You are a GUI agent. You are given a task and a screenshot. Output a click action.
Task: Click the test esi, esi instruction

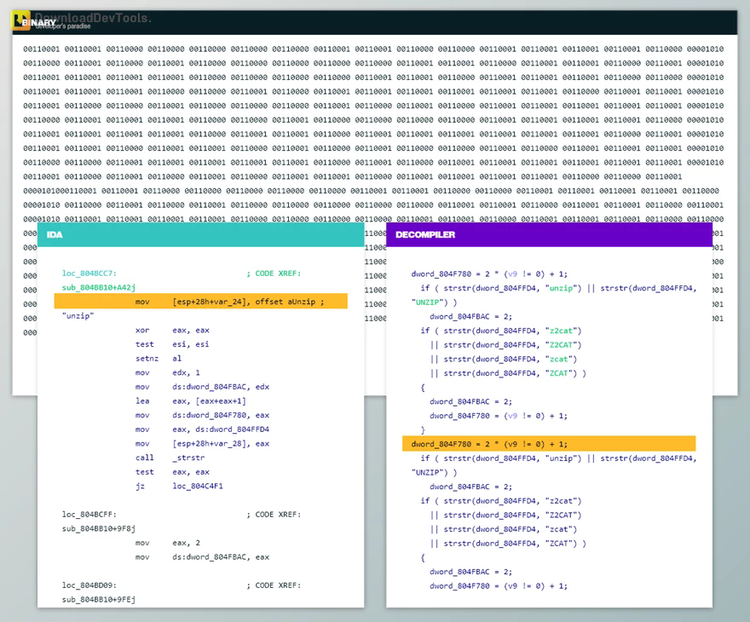point(172,344)
